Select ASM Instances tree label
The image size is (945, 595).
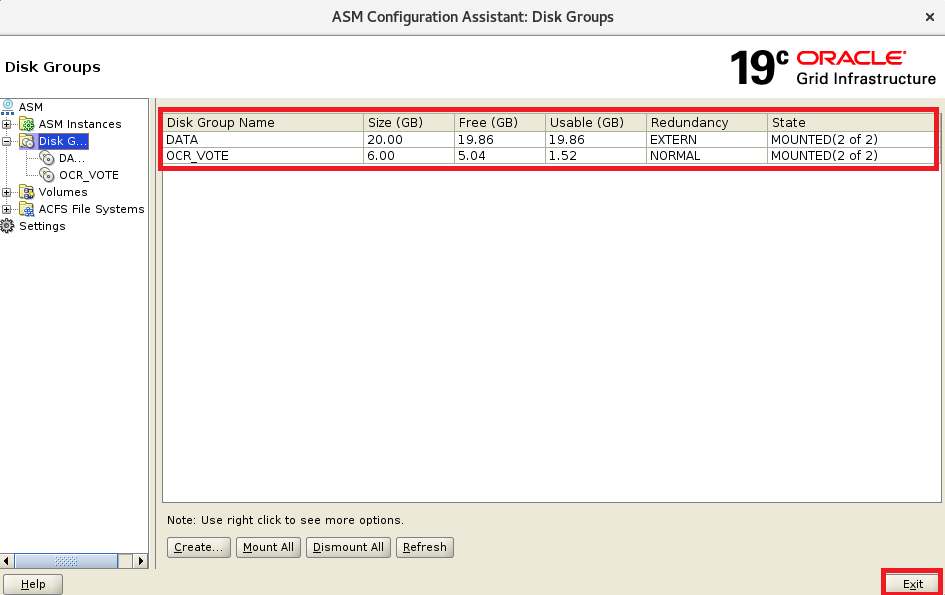pyautogui.click(x=80, y=124)
